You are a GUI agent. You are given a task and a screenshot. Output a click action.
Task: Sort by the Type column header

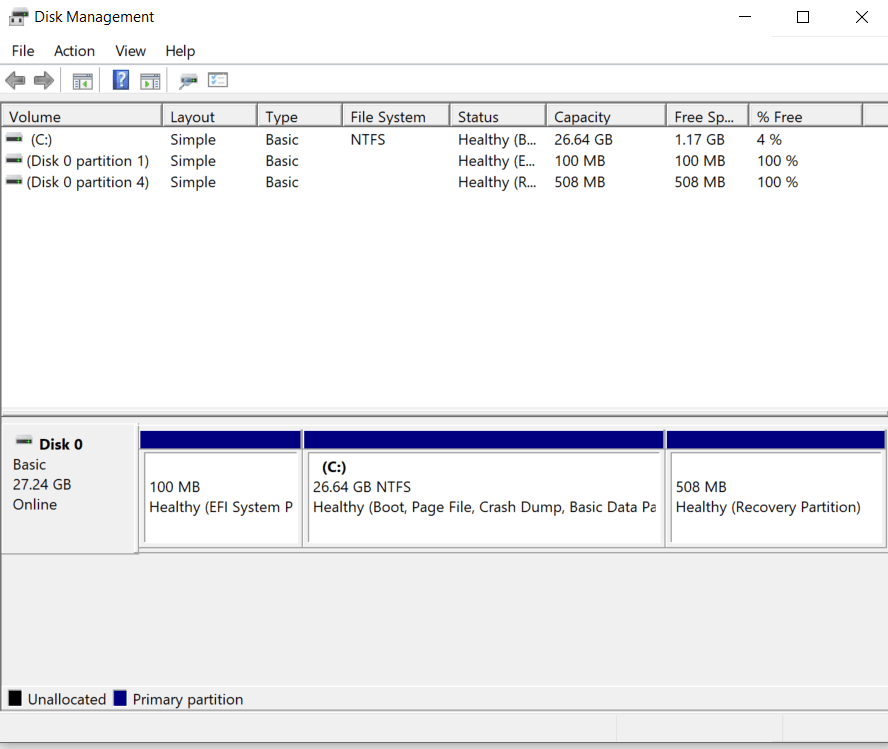click(x=300, y=117)
